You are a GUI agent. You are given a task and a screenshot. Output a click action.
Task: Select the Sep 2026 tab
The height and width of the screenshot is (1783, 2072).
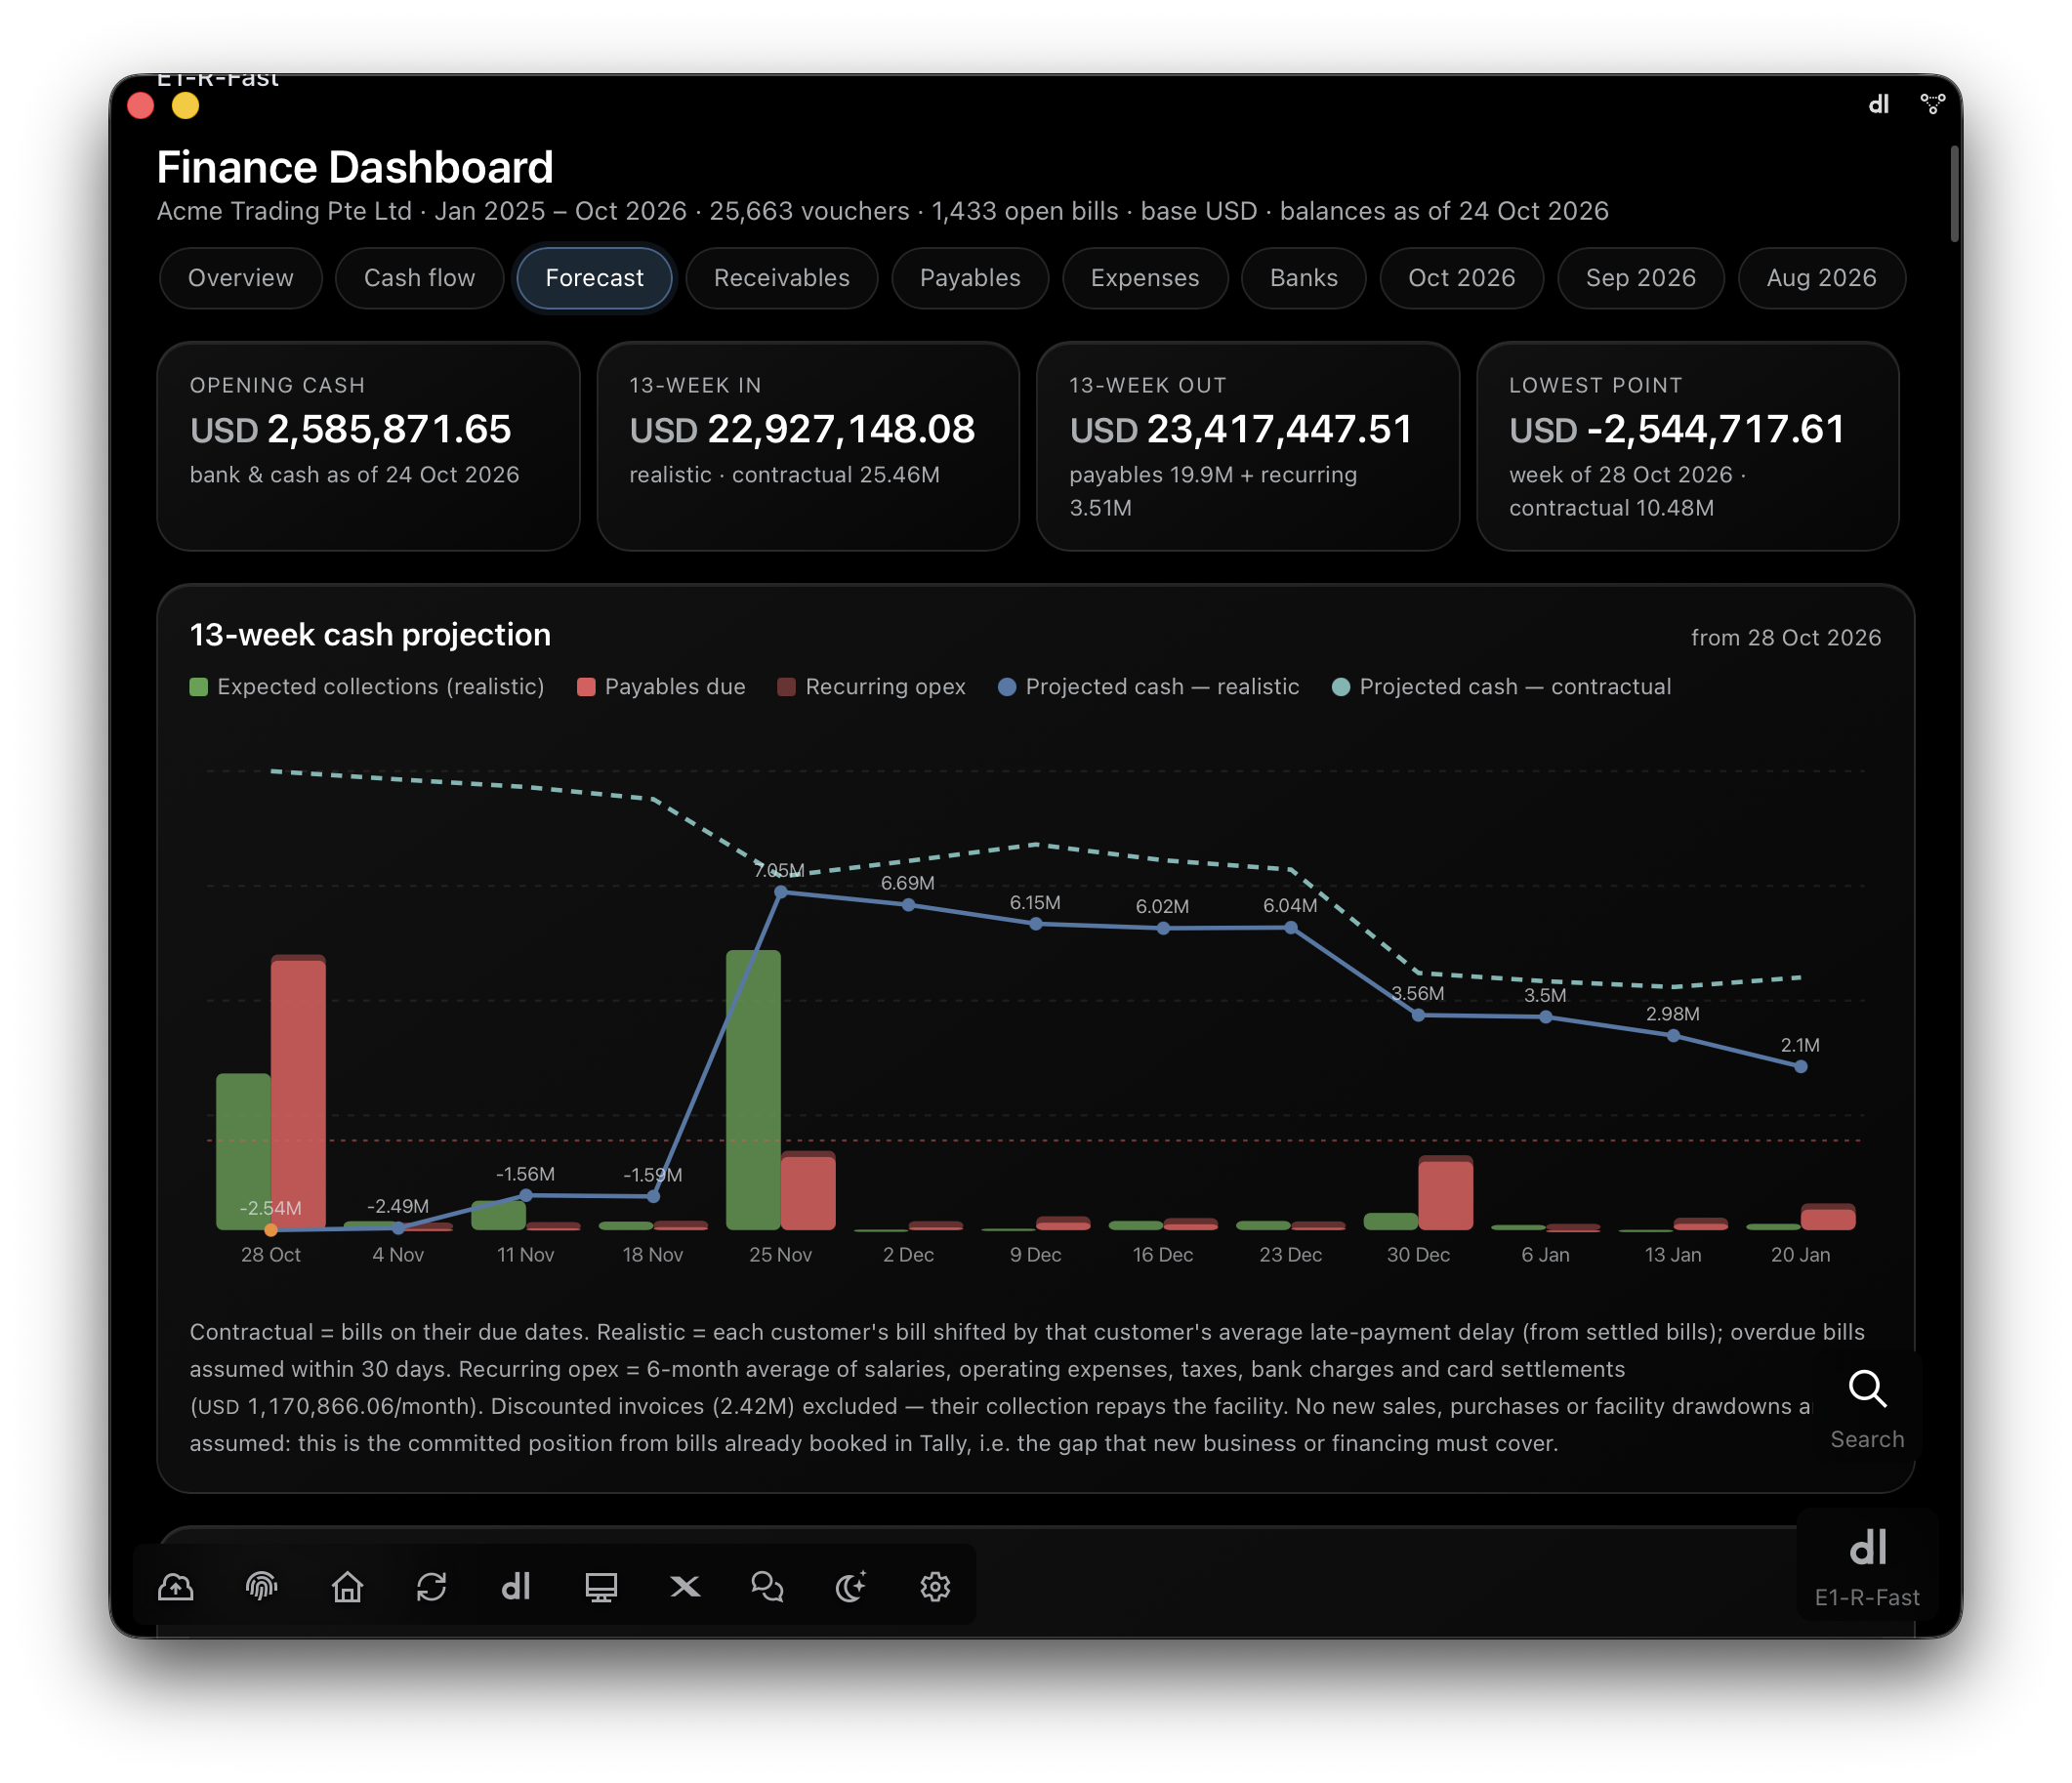1641,278
